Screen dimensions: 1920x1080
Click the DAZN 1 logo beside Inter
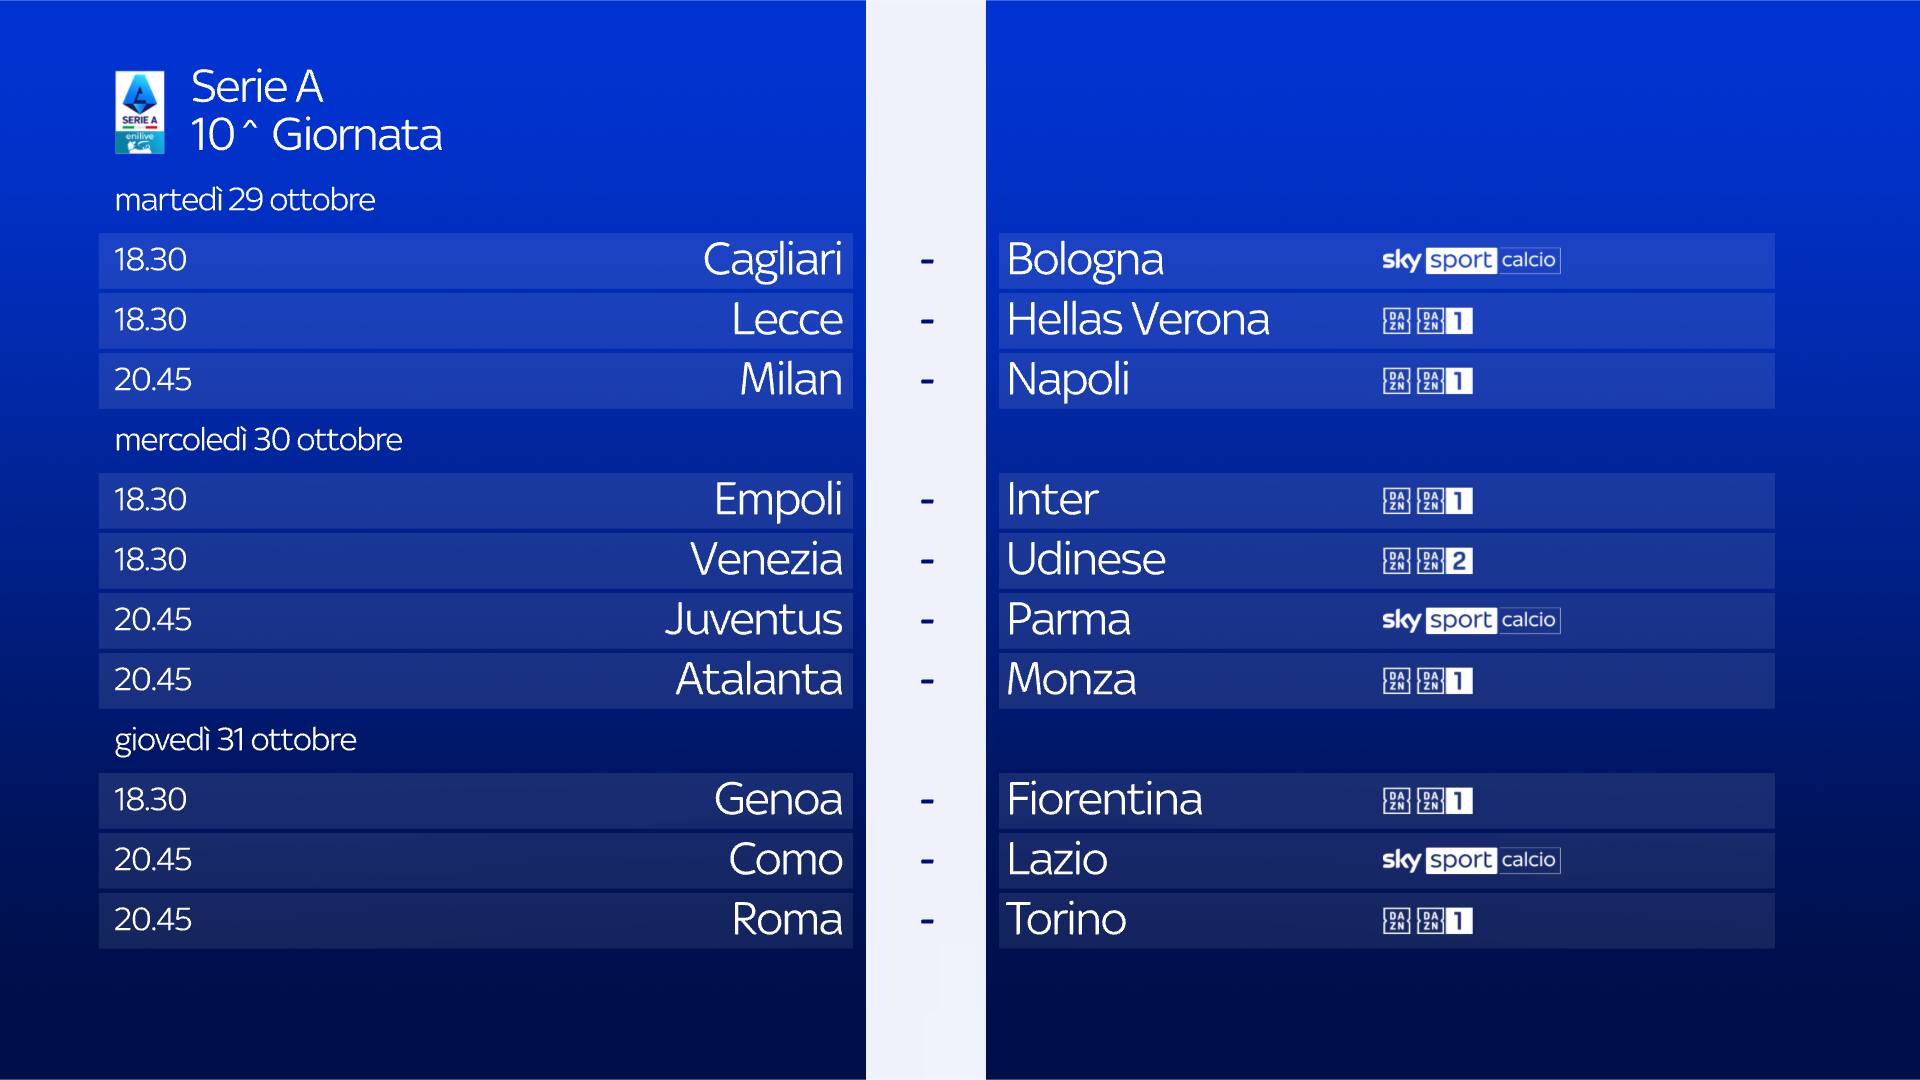click(1428, 501)
